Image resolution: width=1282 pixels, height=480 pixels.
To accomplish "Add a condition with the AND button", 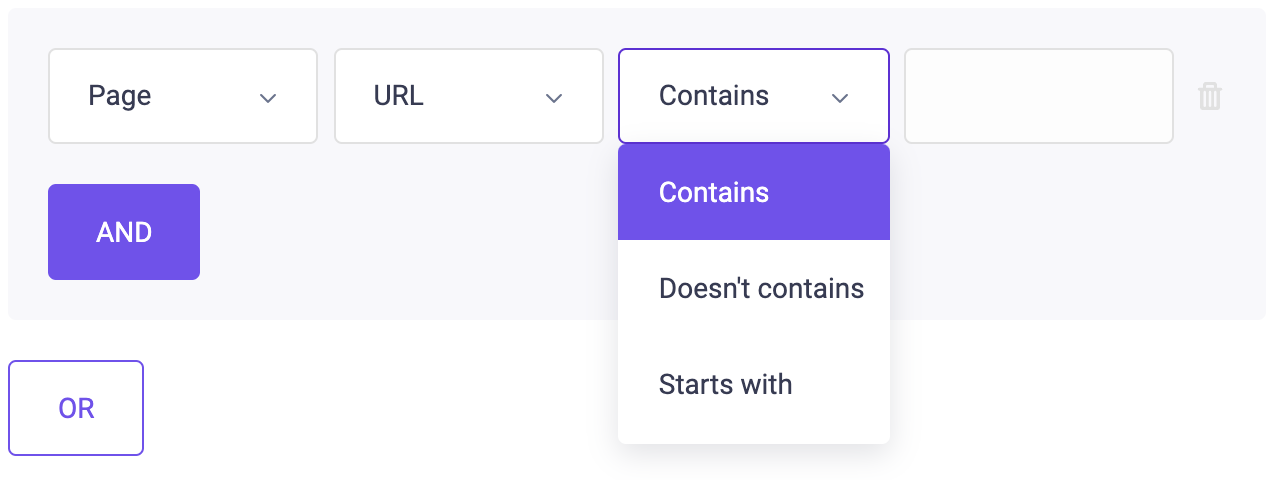I will (x=124, y=232).
